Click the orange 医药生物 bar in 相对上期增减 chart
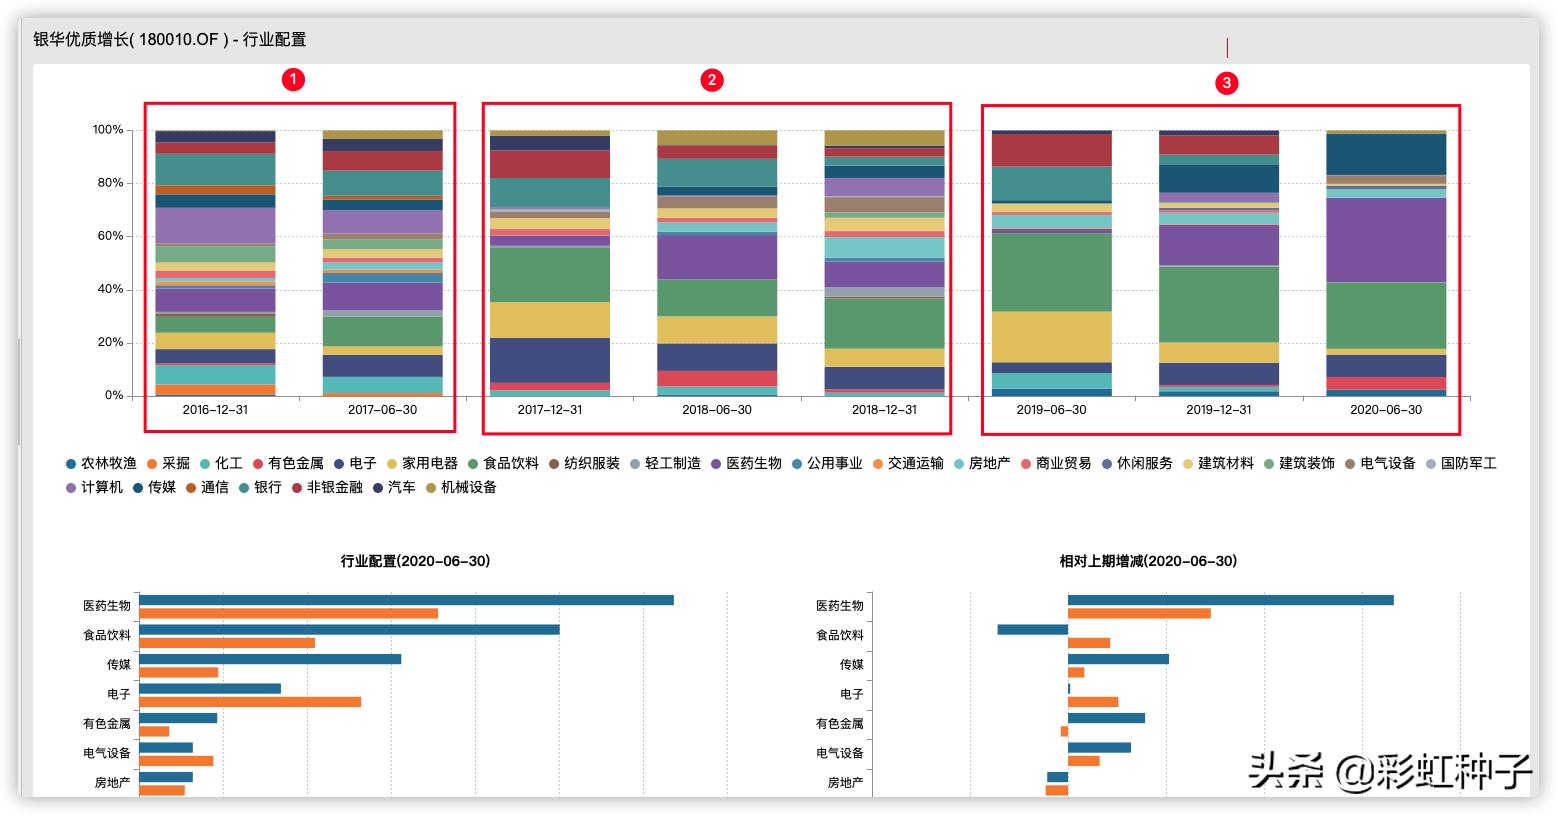 coord(1139,613)
